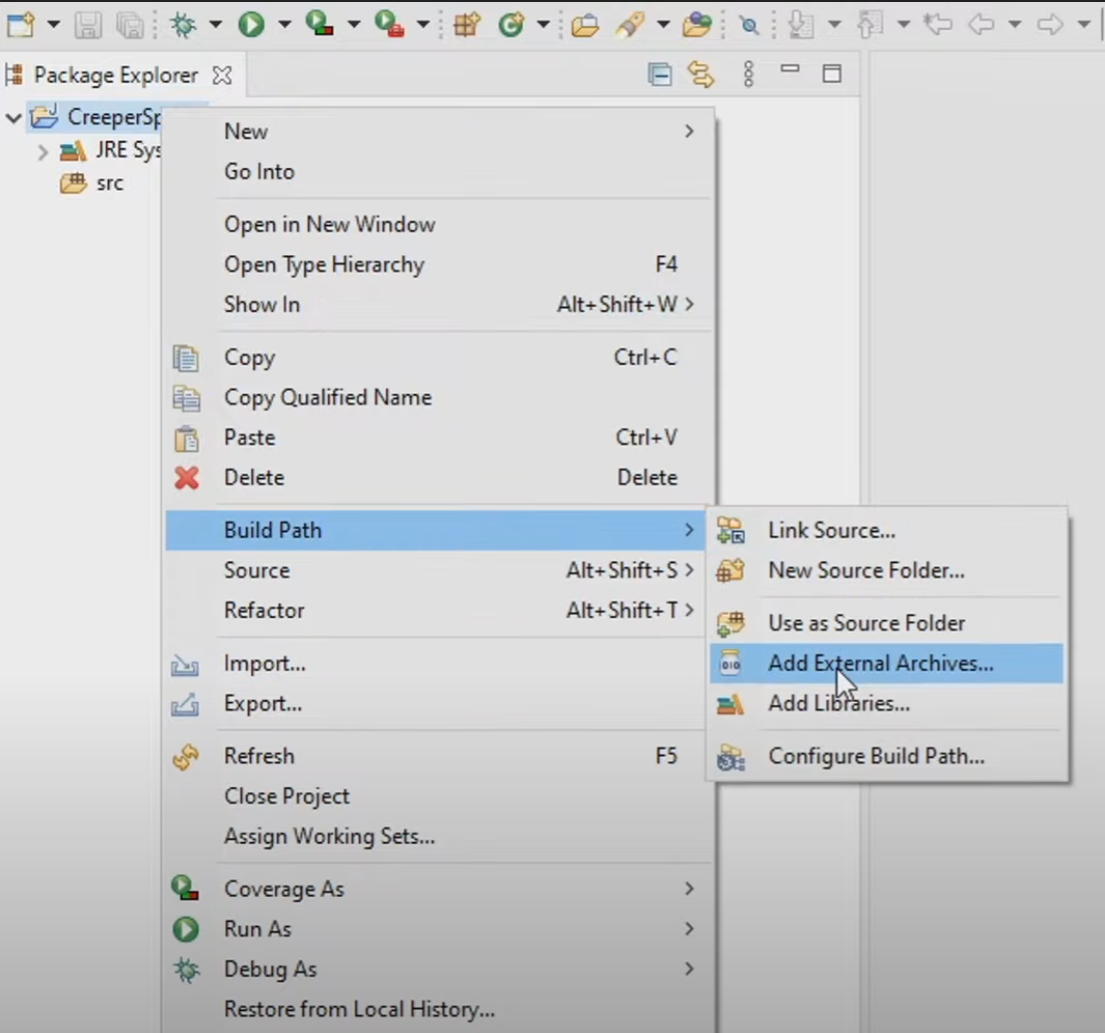Choose Refresh from context menu
This screenshot has height=1033, width=1105.
(x=436, y=756)
